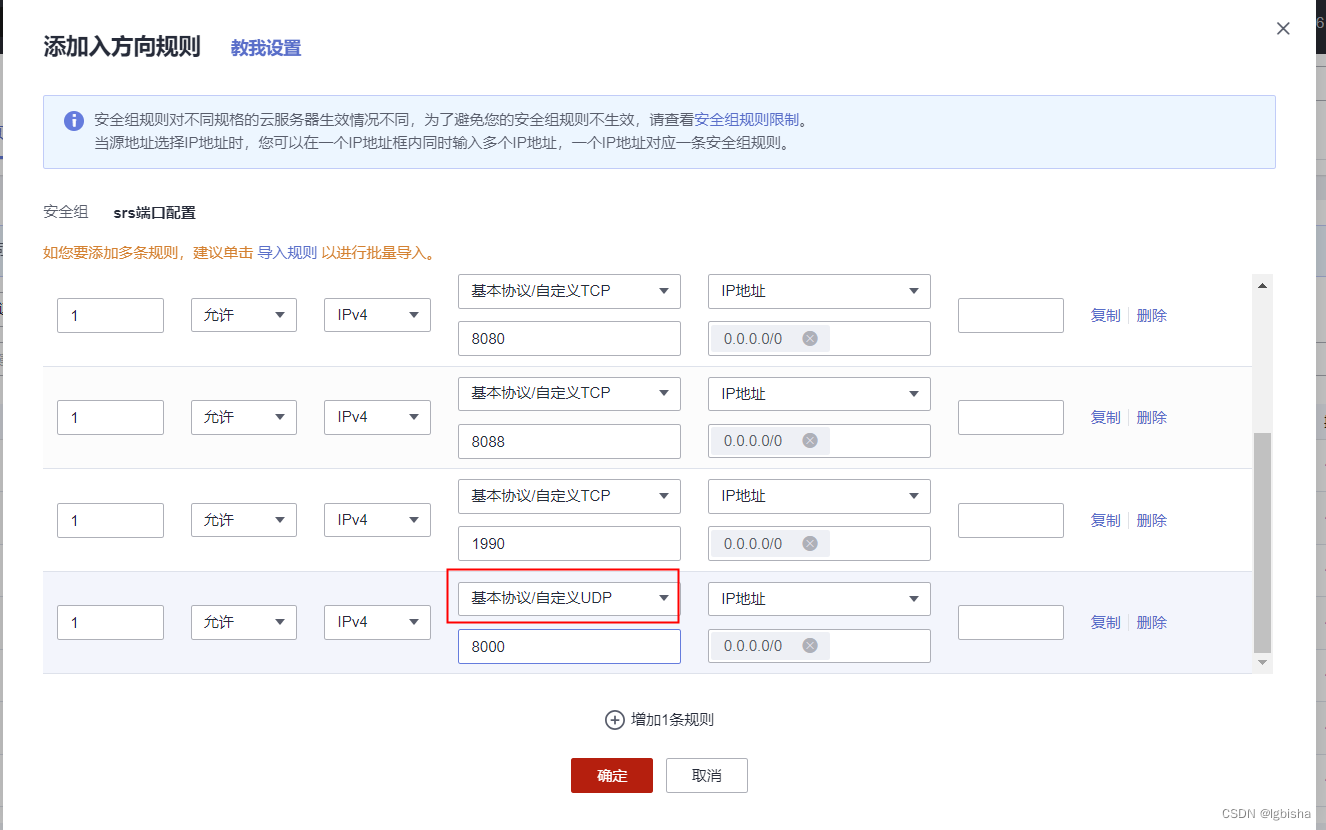The image size is (1326, 830).
Task: Click the port field containing 8000
Action: [569, 646]
